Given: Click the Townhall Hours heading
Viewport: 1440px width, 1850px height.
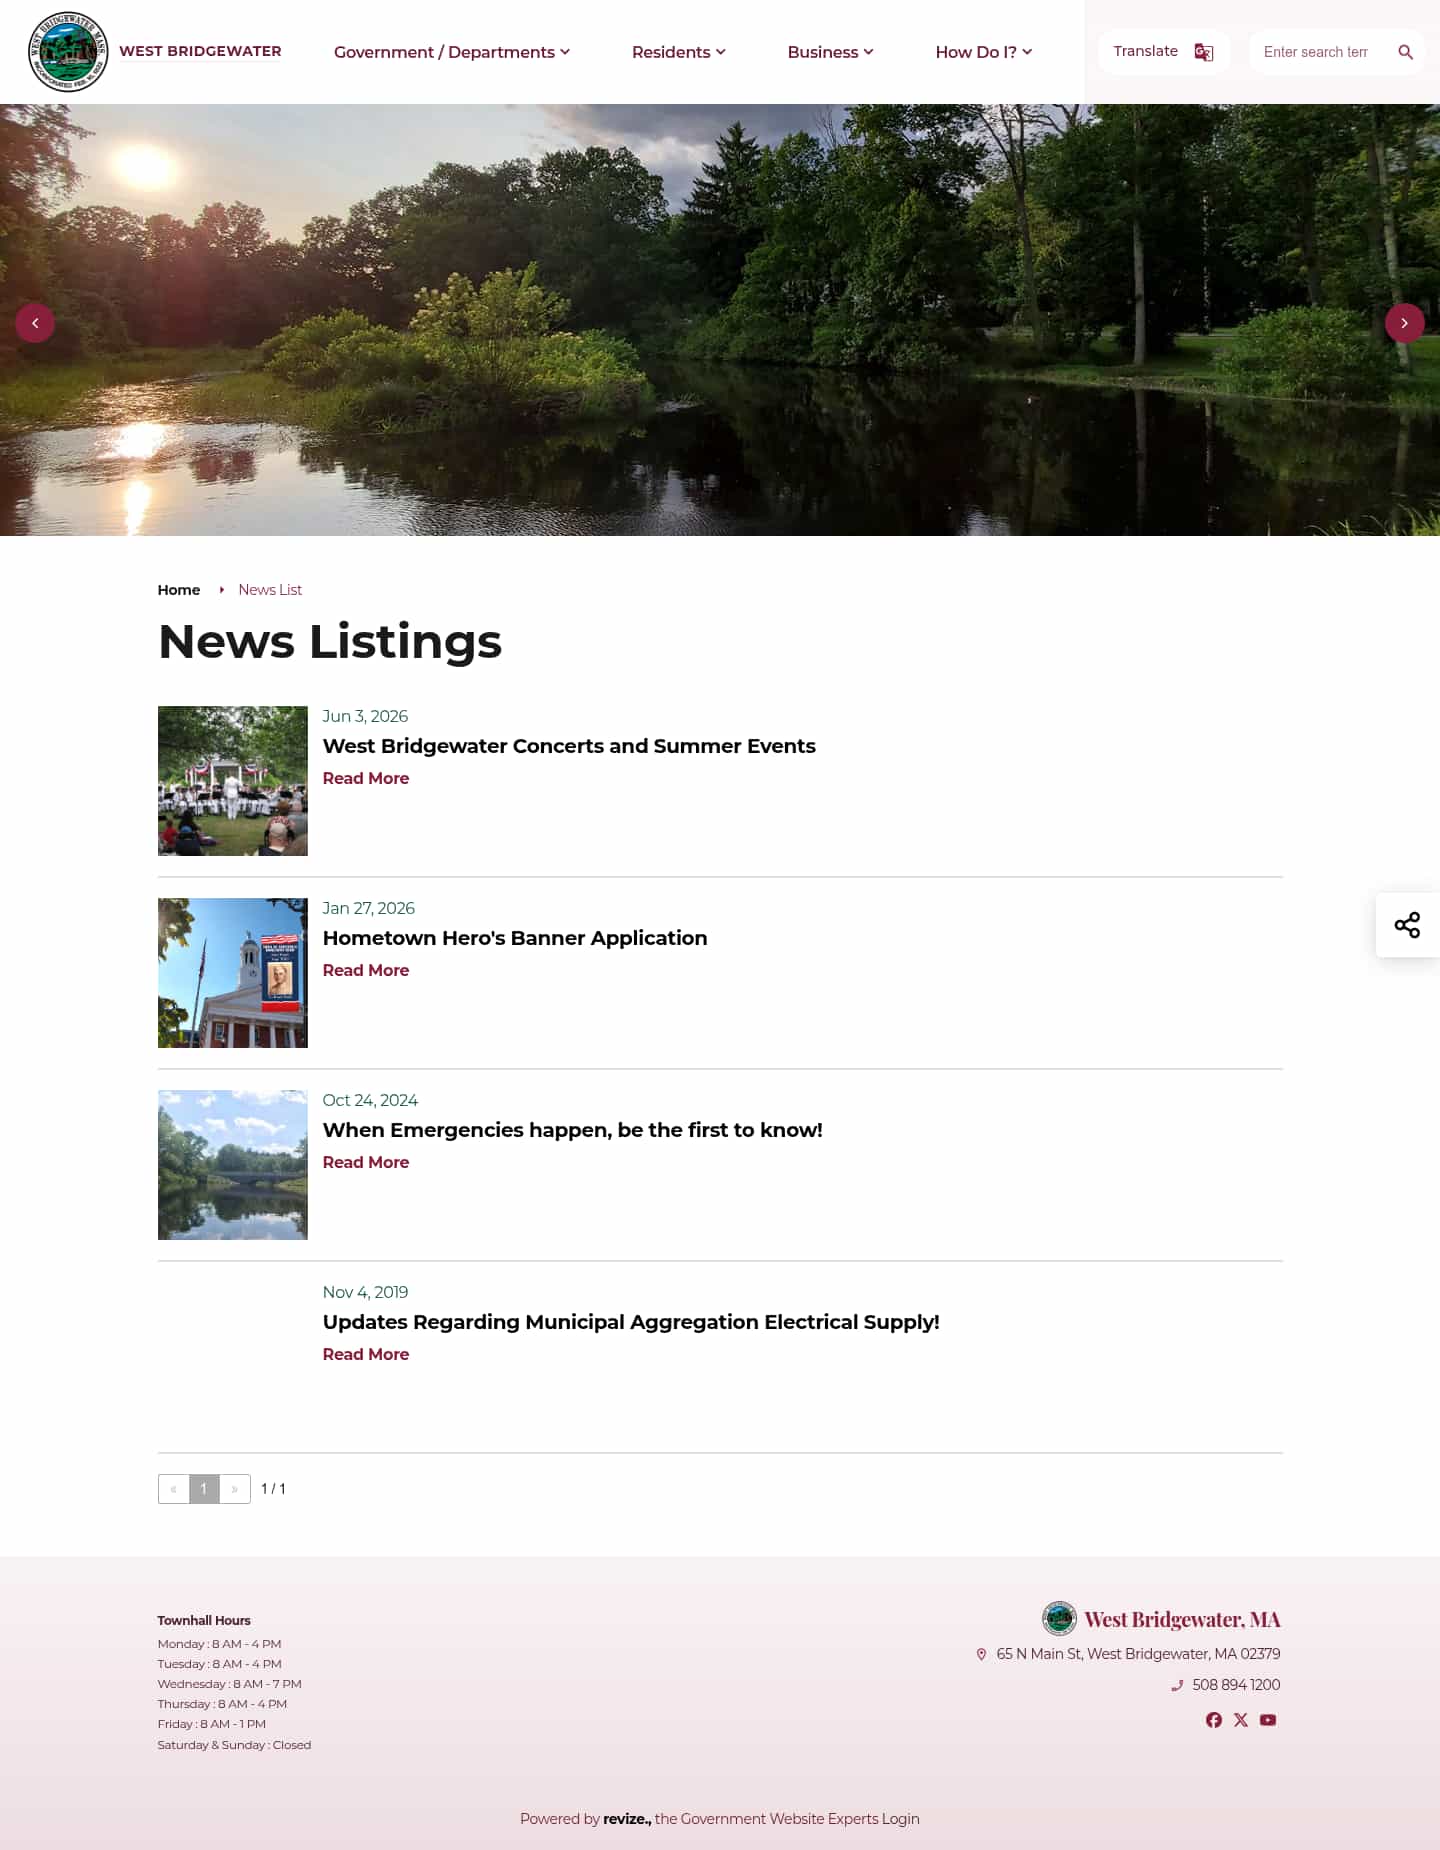Looking at the screenshot, I should tap(204, 1620).
